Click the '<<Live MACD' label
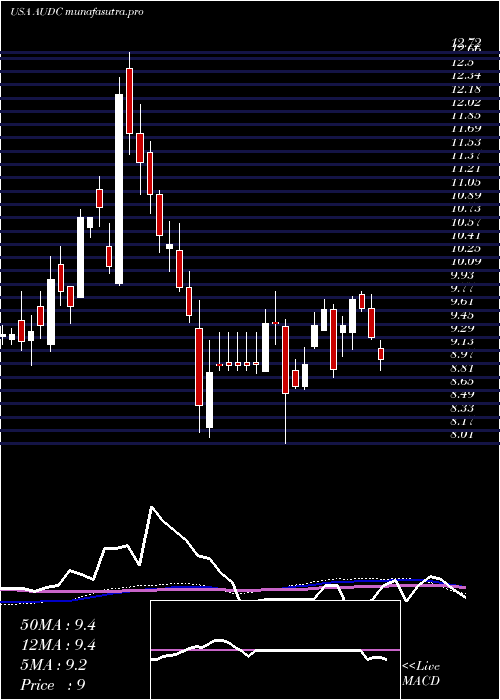500x700 pixels. tap(421, 674)
